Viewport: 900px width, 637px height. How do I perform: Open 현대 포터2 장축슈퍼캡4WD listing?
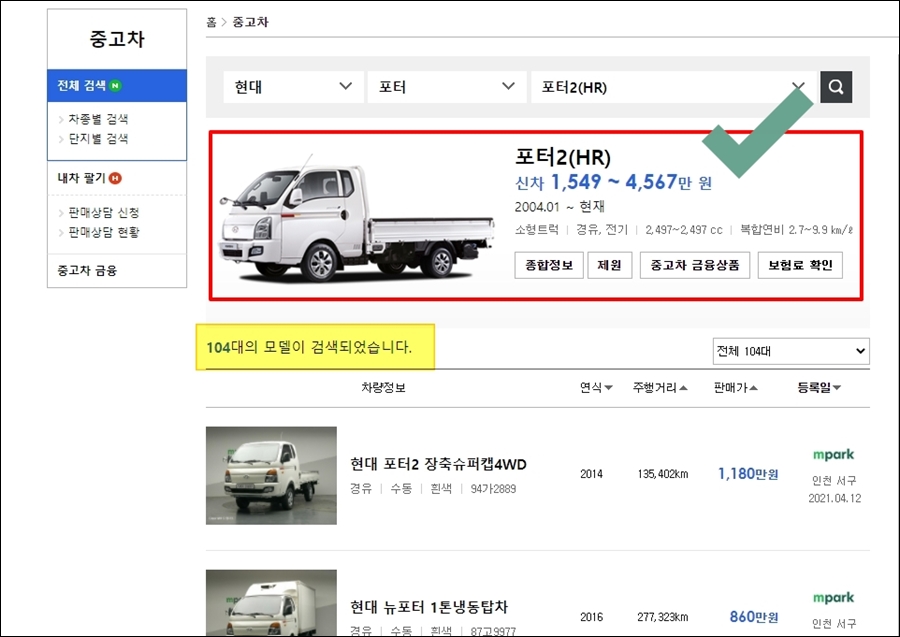(439, 464)
